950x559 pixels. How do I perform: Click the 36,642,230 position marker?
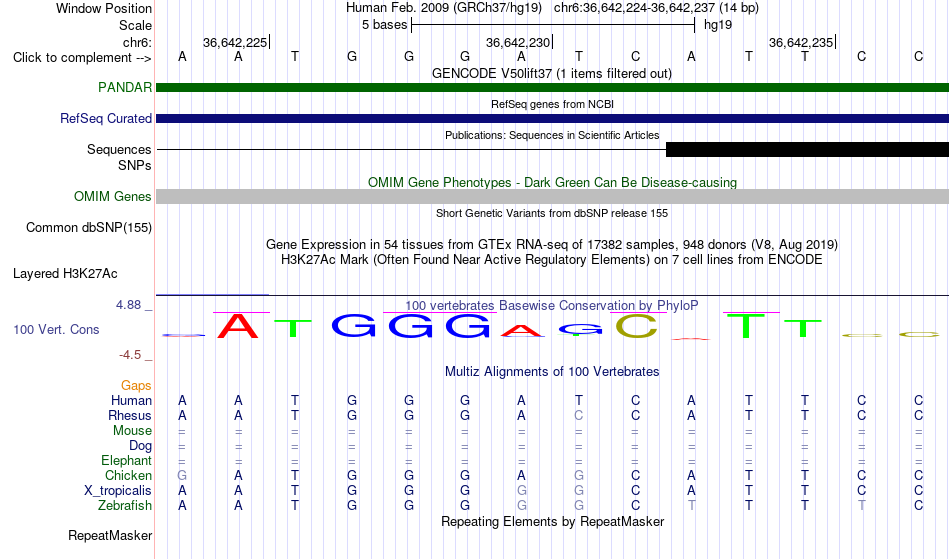519,42
